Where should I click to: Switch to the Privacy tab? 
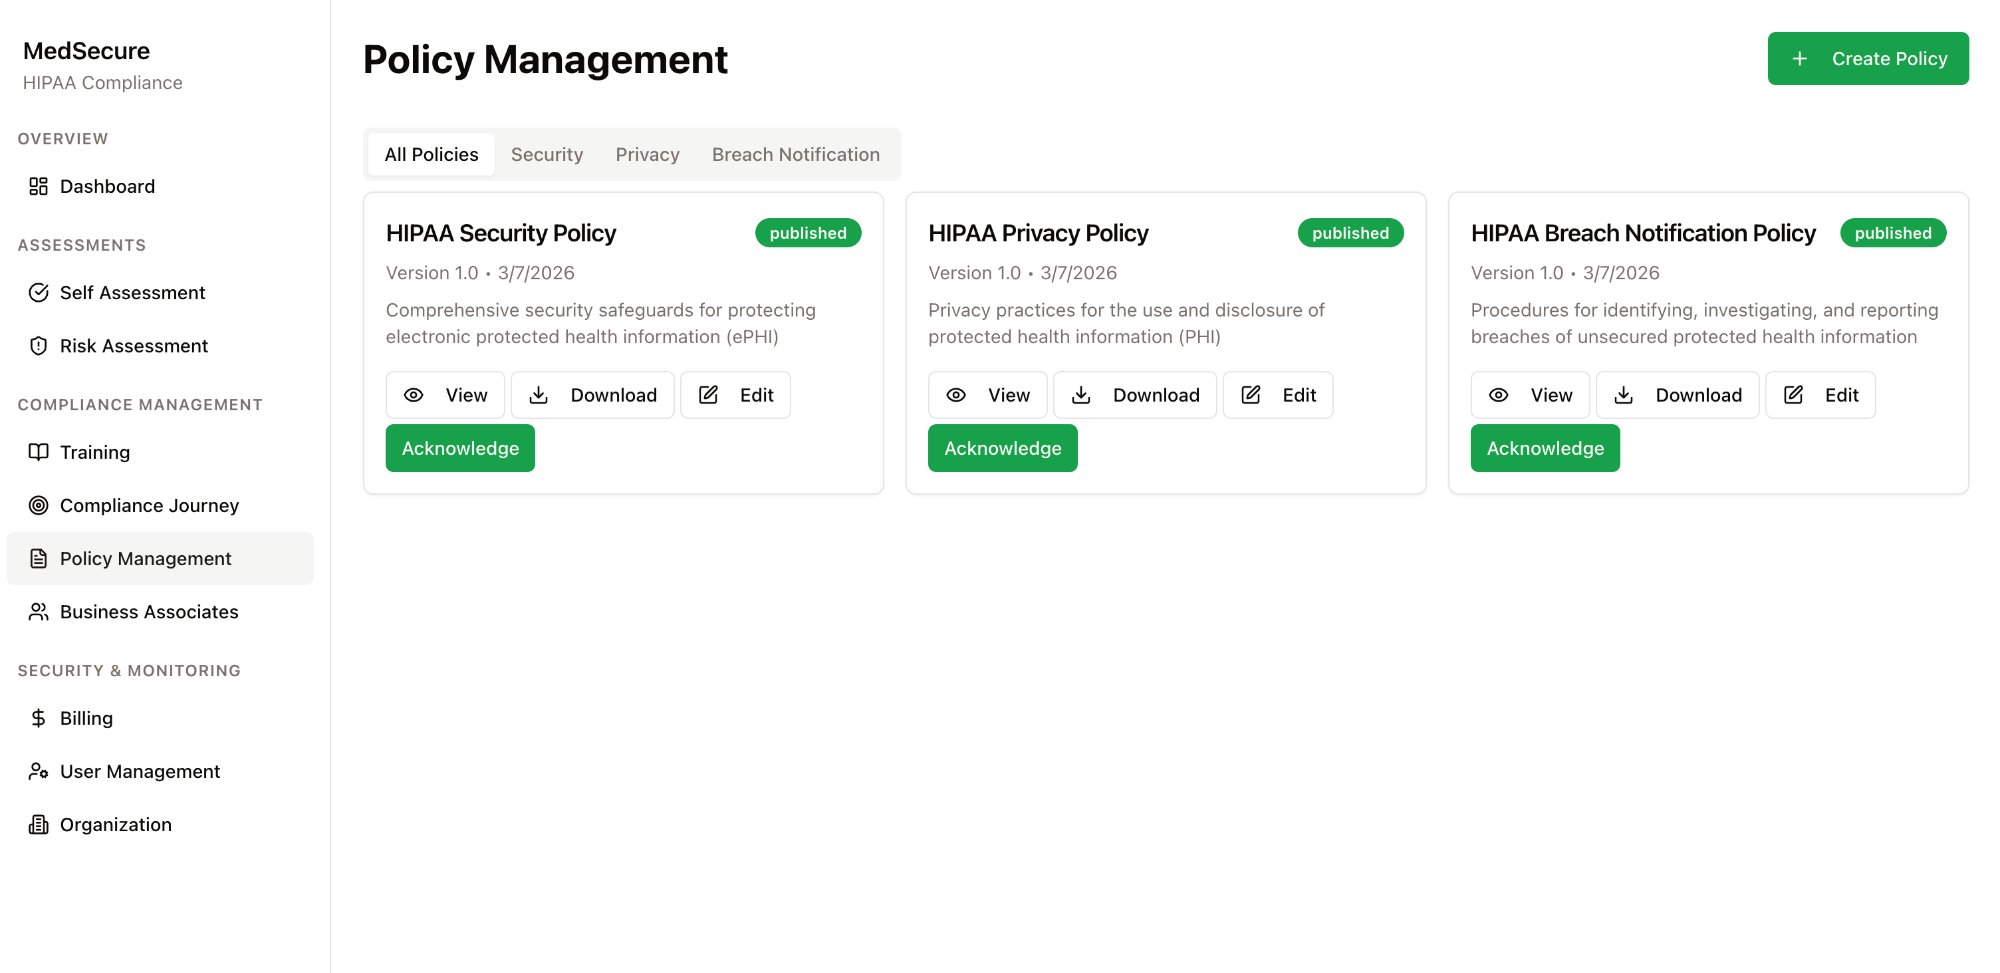point(647,154)
